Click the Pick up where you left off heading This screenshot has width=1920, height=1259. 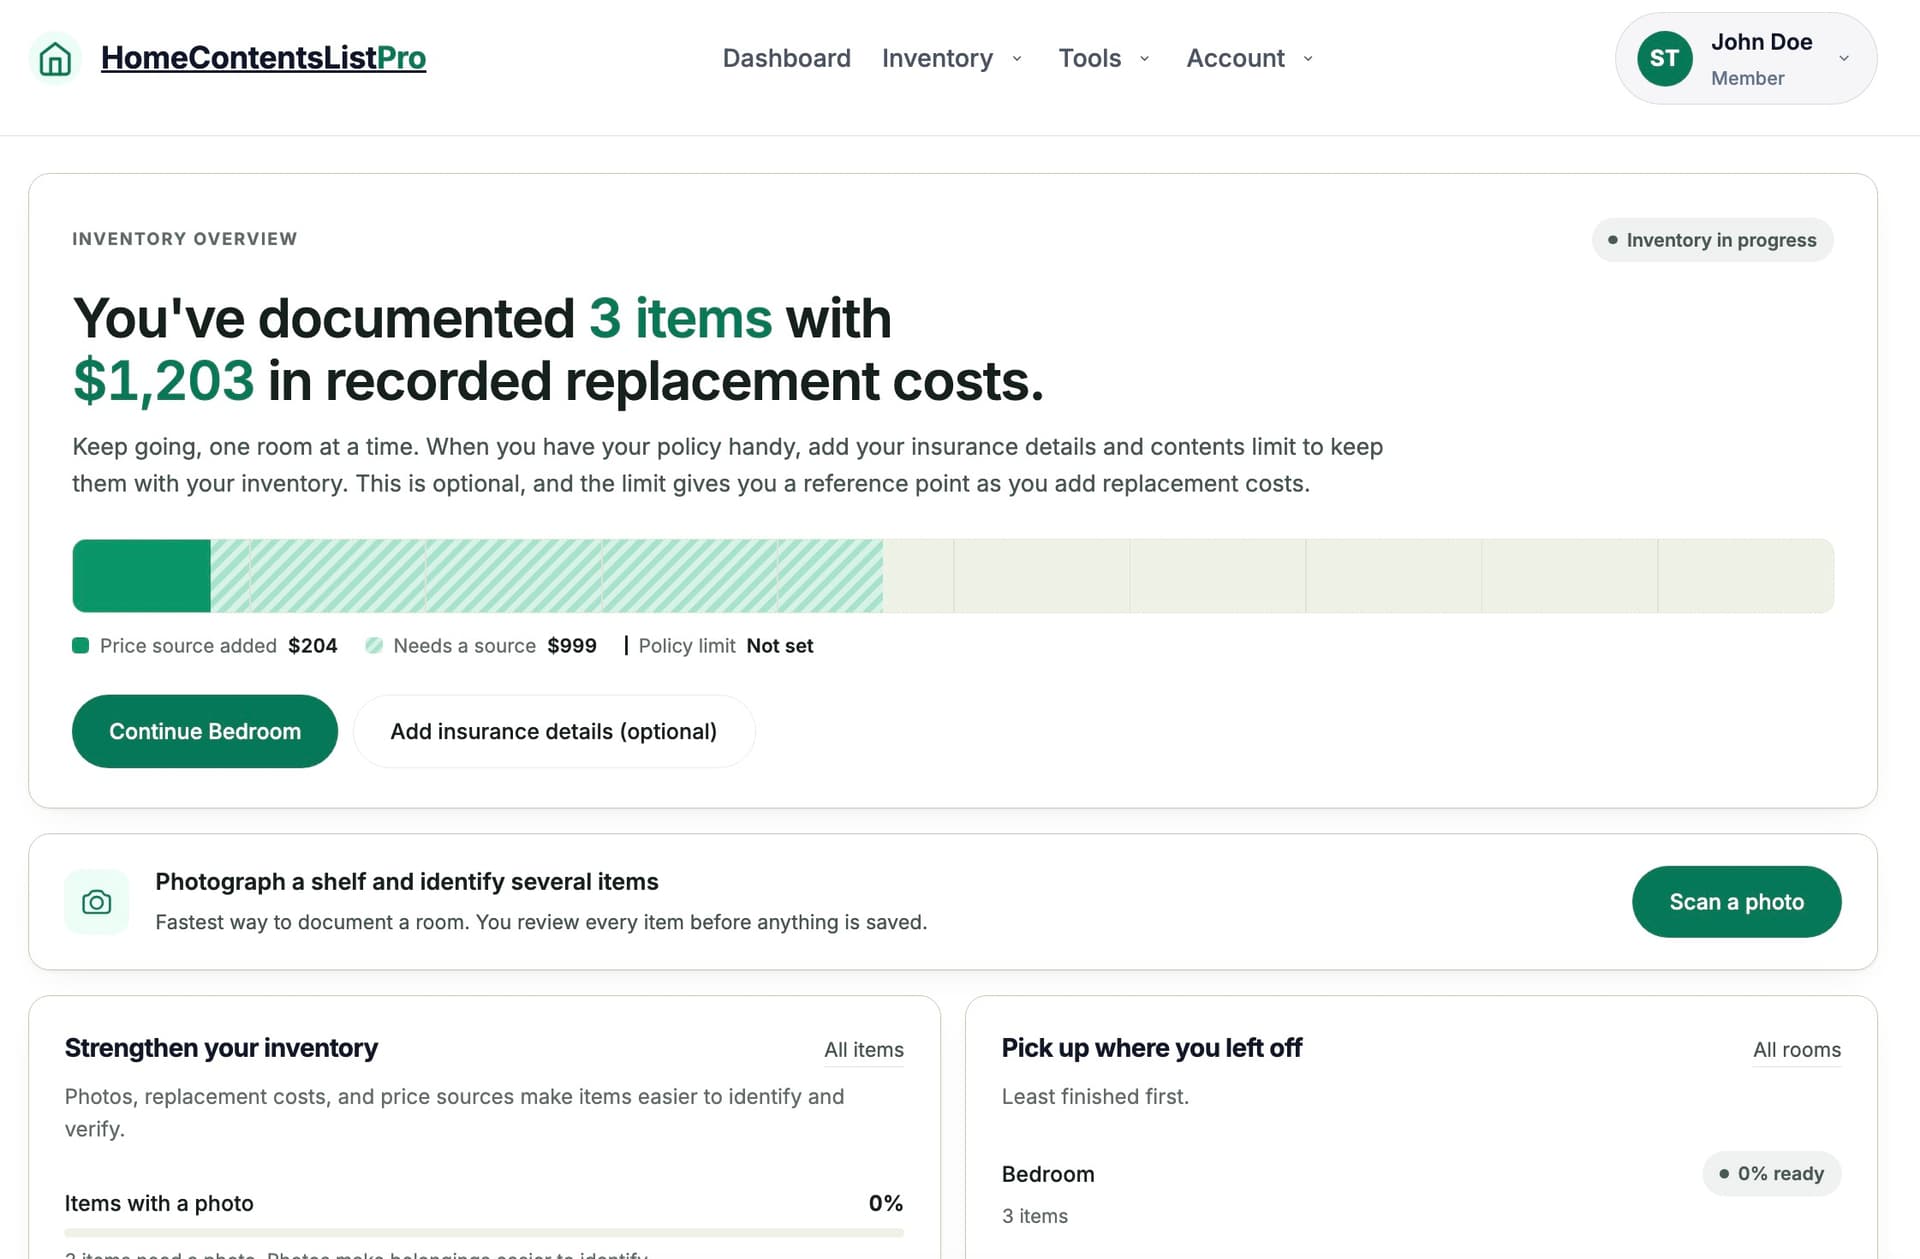coord(1152,1048)
